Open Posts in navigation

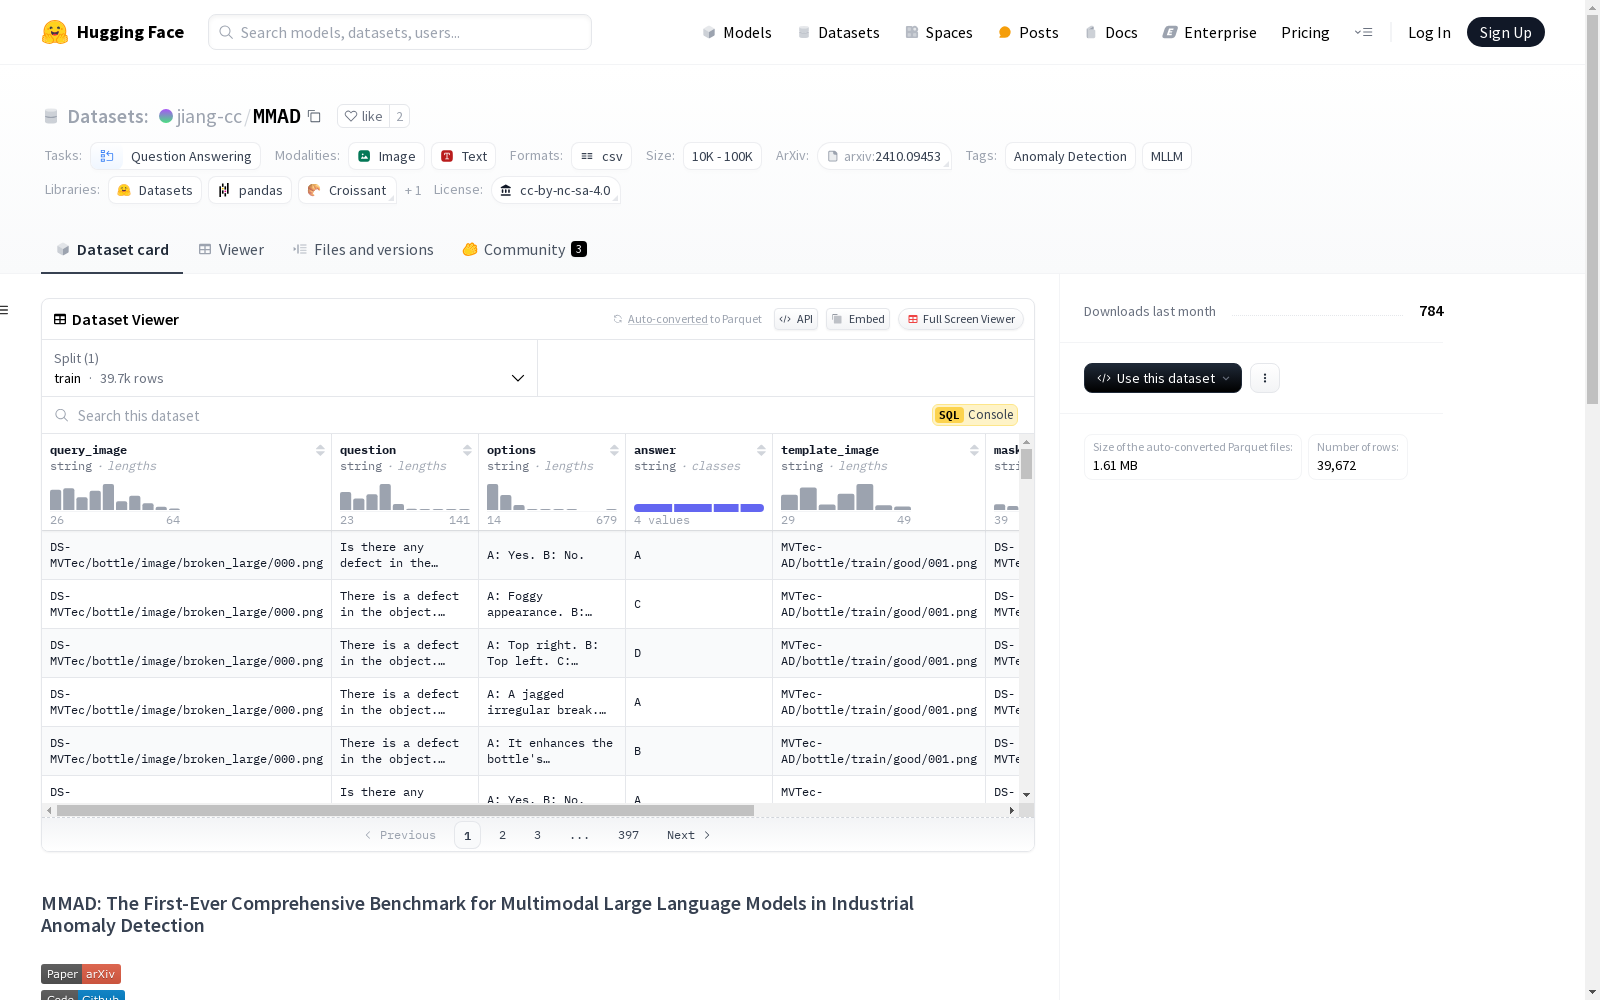point(1028,32)
